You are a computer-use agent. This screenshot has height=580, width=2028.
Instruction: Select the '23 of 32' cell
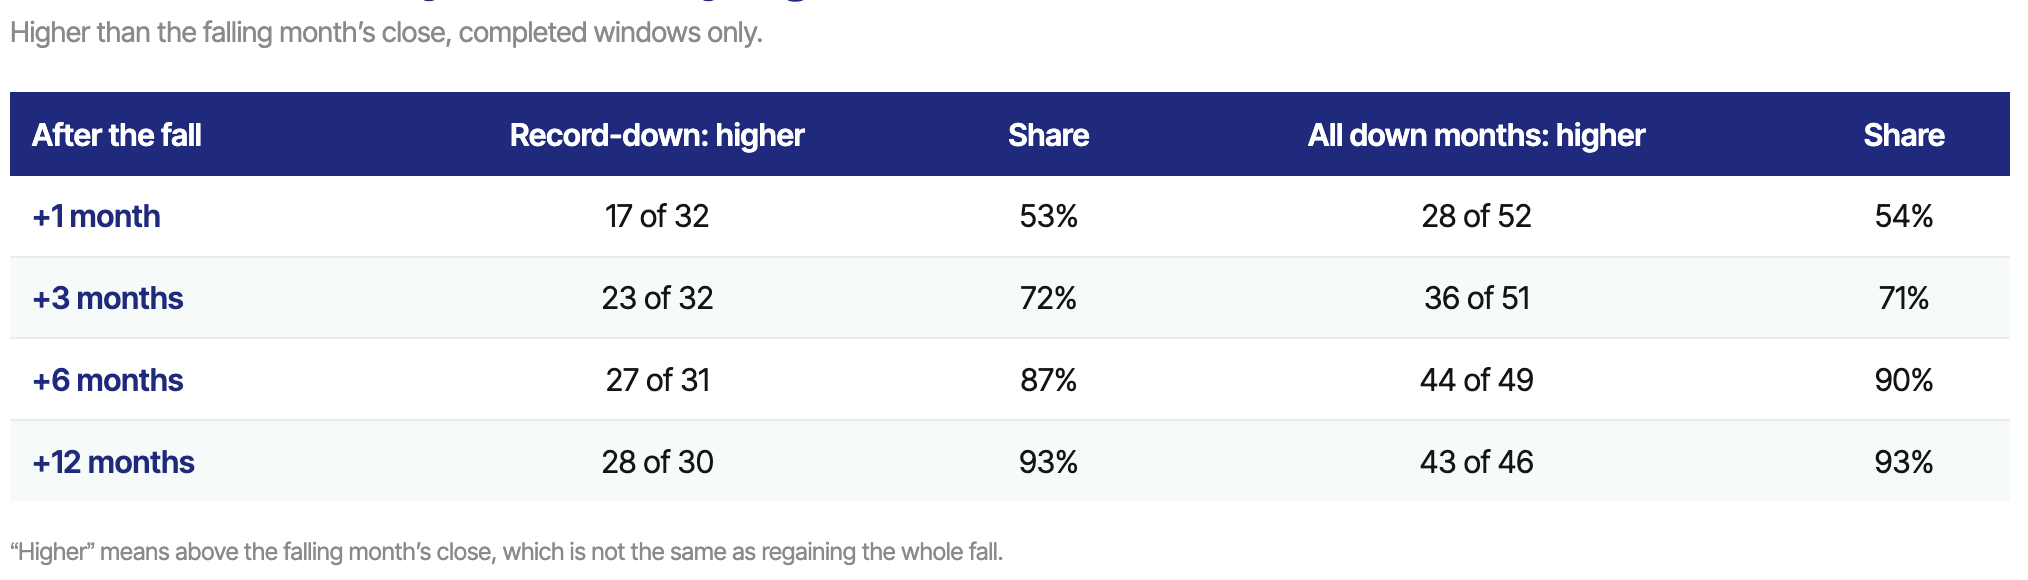click(x=657, y=298)
